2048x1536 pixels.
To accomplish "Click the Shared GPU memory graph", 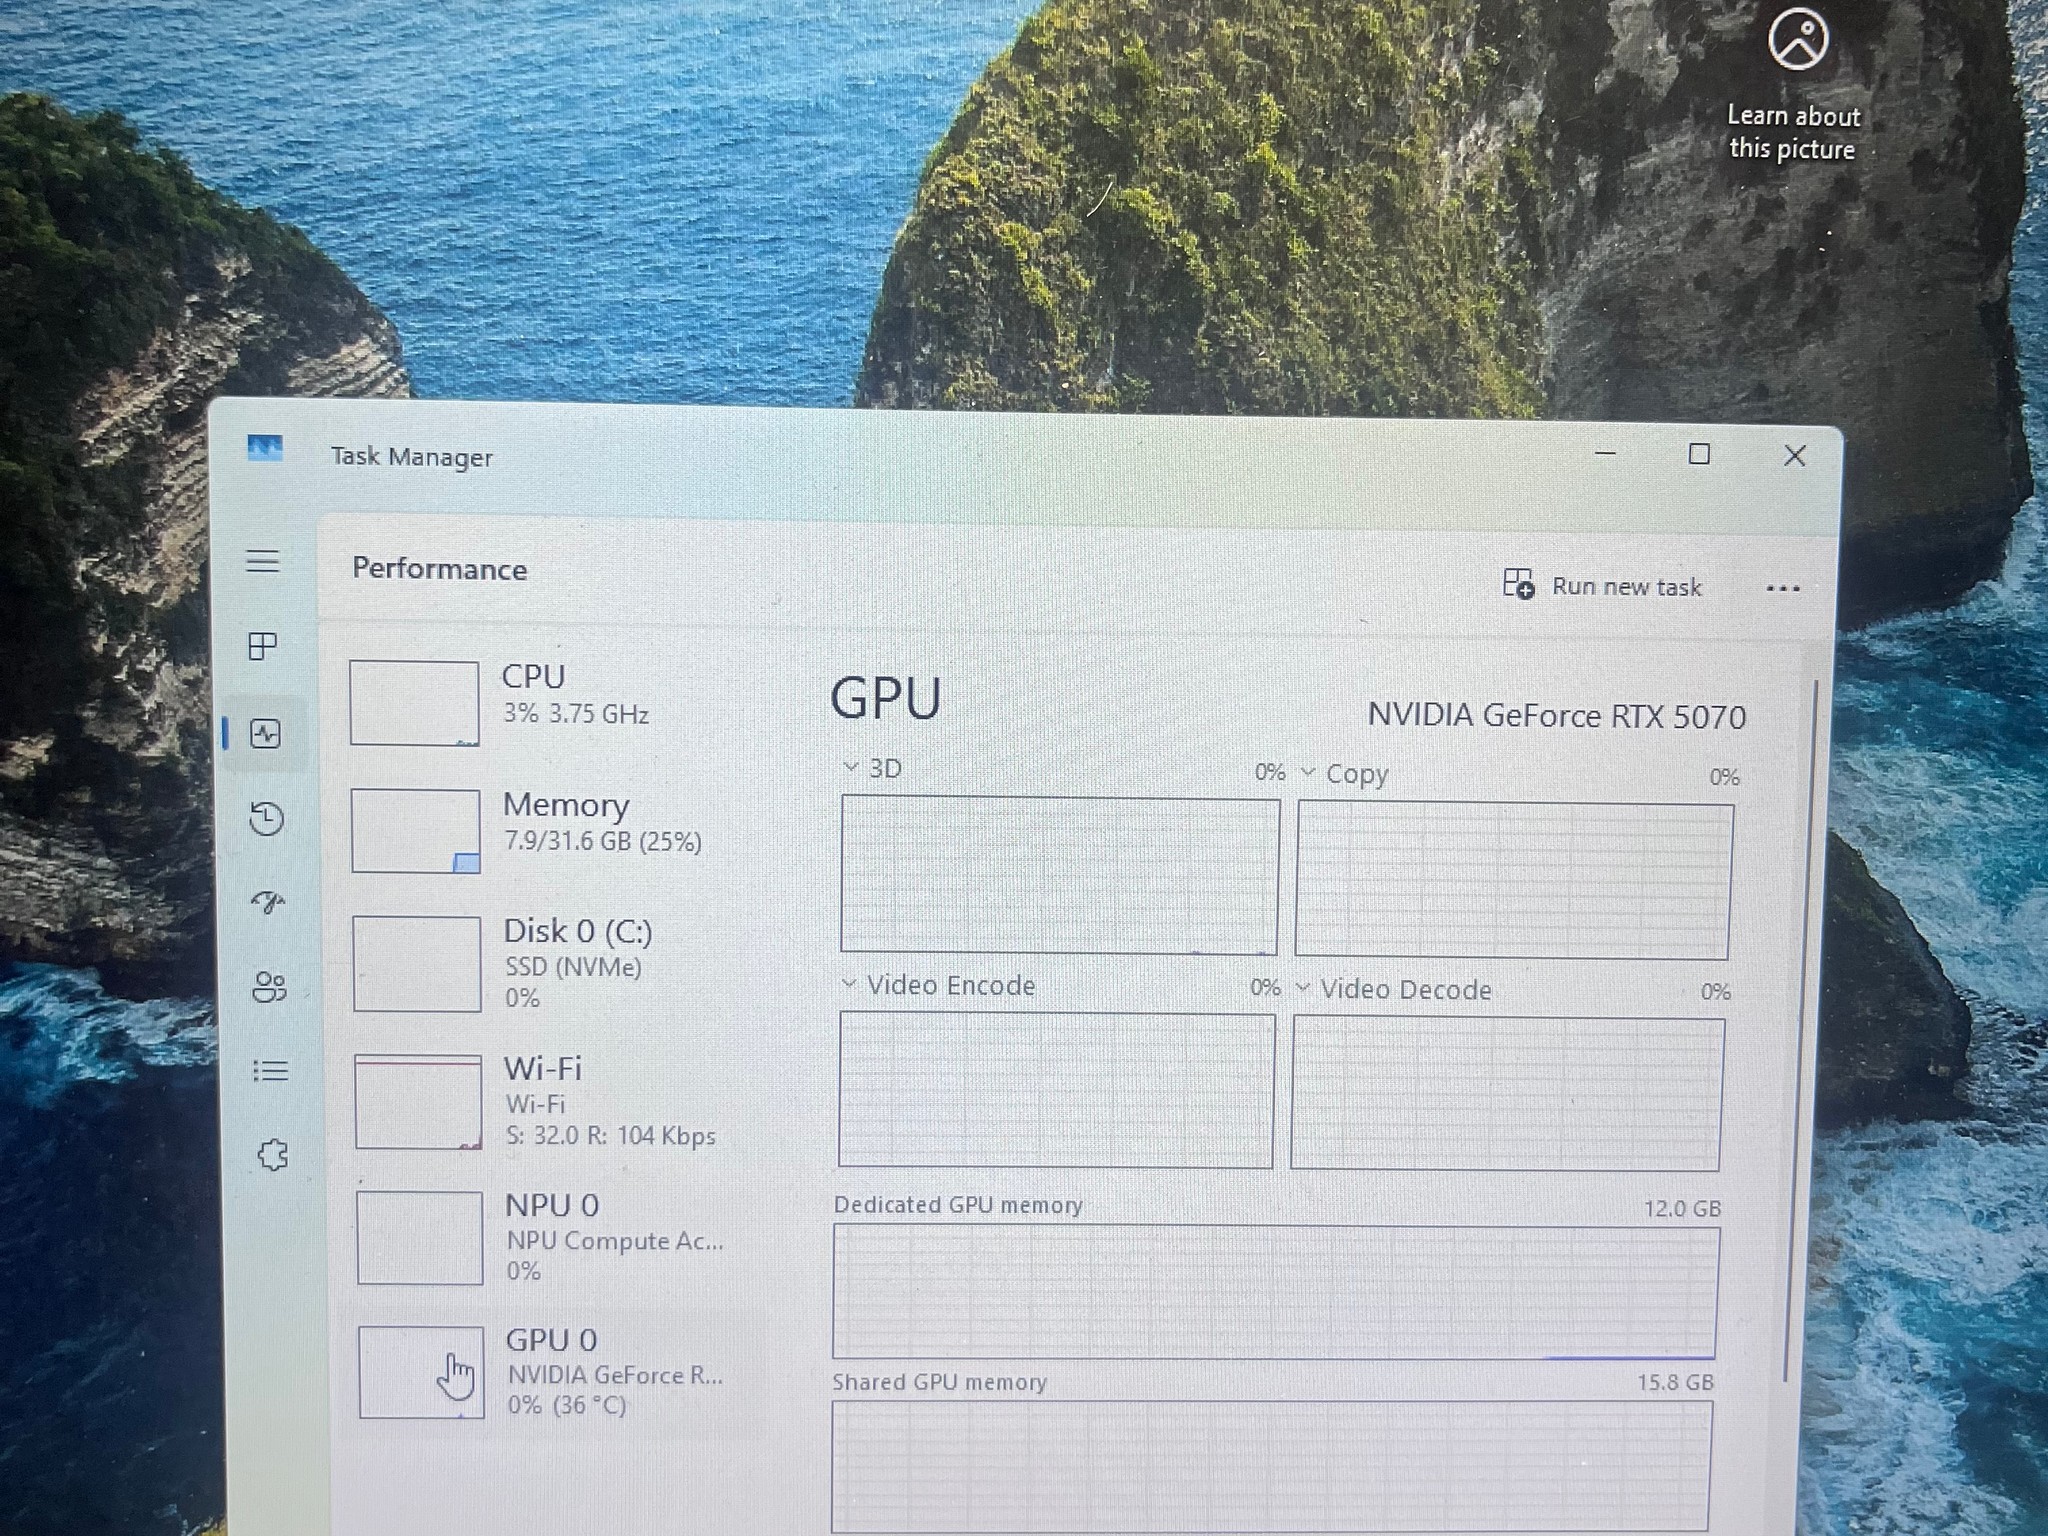I will click(x=1272, y=1466).
